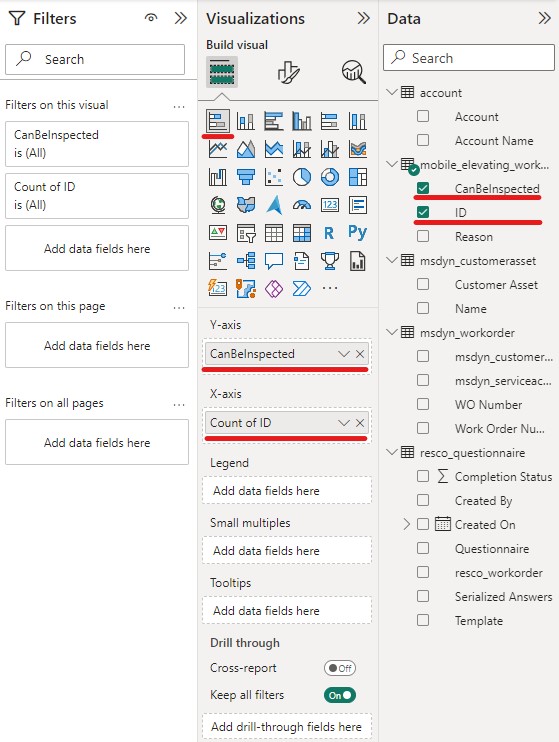Open Filters on this visual options menu
The image size is (559, 742).
click(179, 106)
